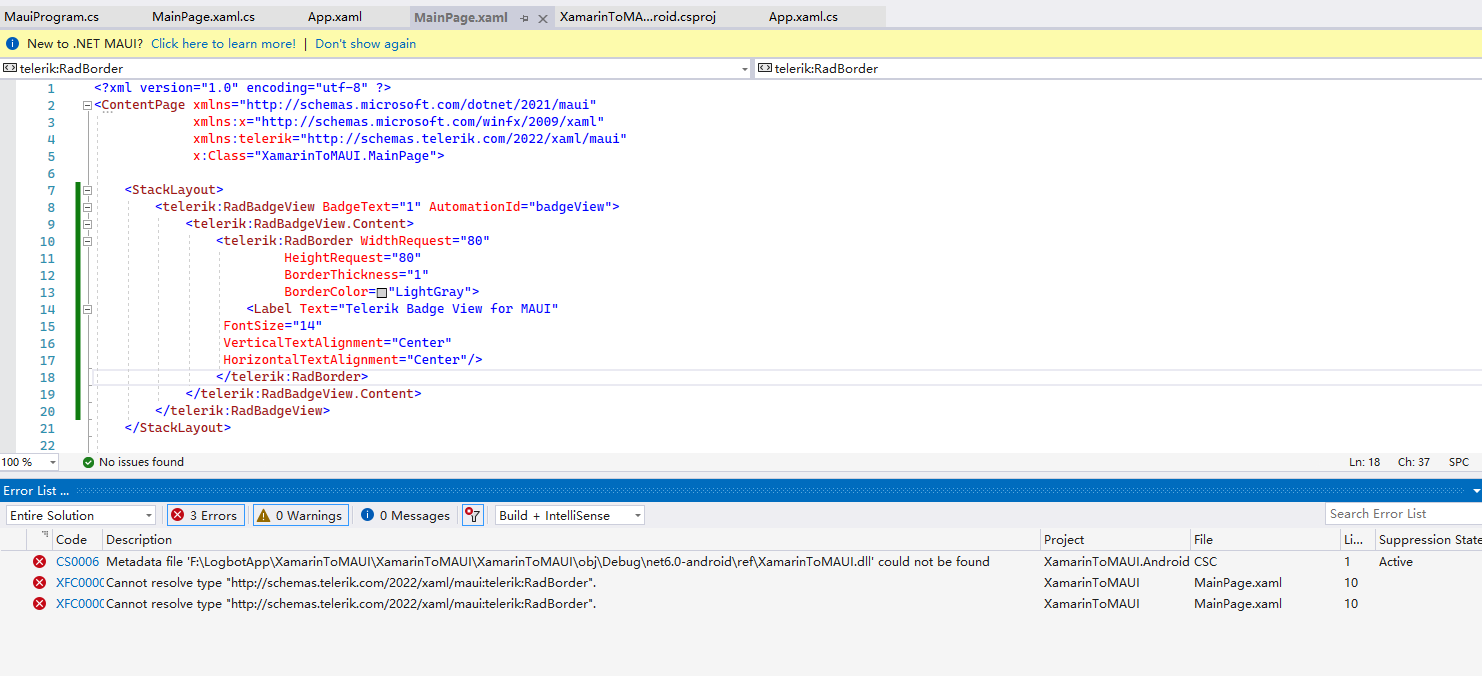Open the Build + IntelliSense dropdown
The width and height of the screenshot is (1482, 676).
click(569, 515)
